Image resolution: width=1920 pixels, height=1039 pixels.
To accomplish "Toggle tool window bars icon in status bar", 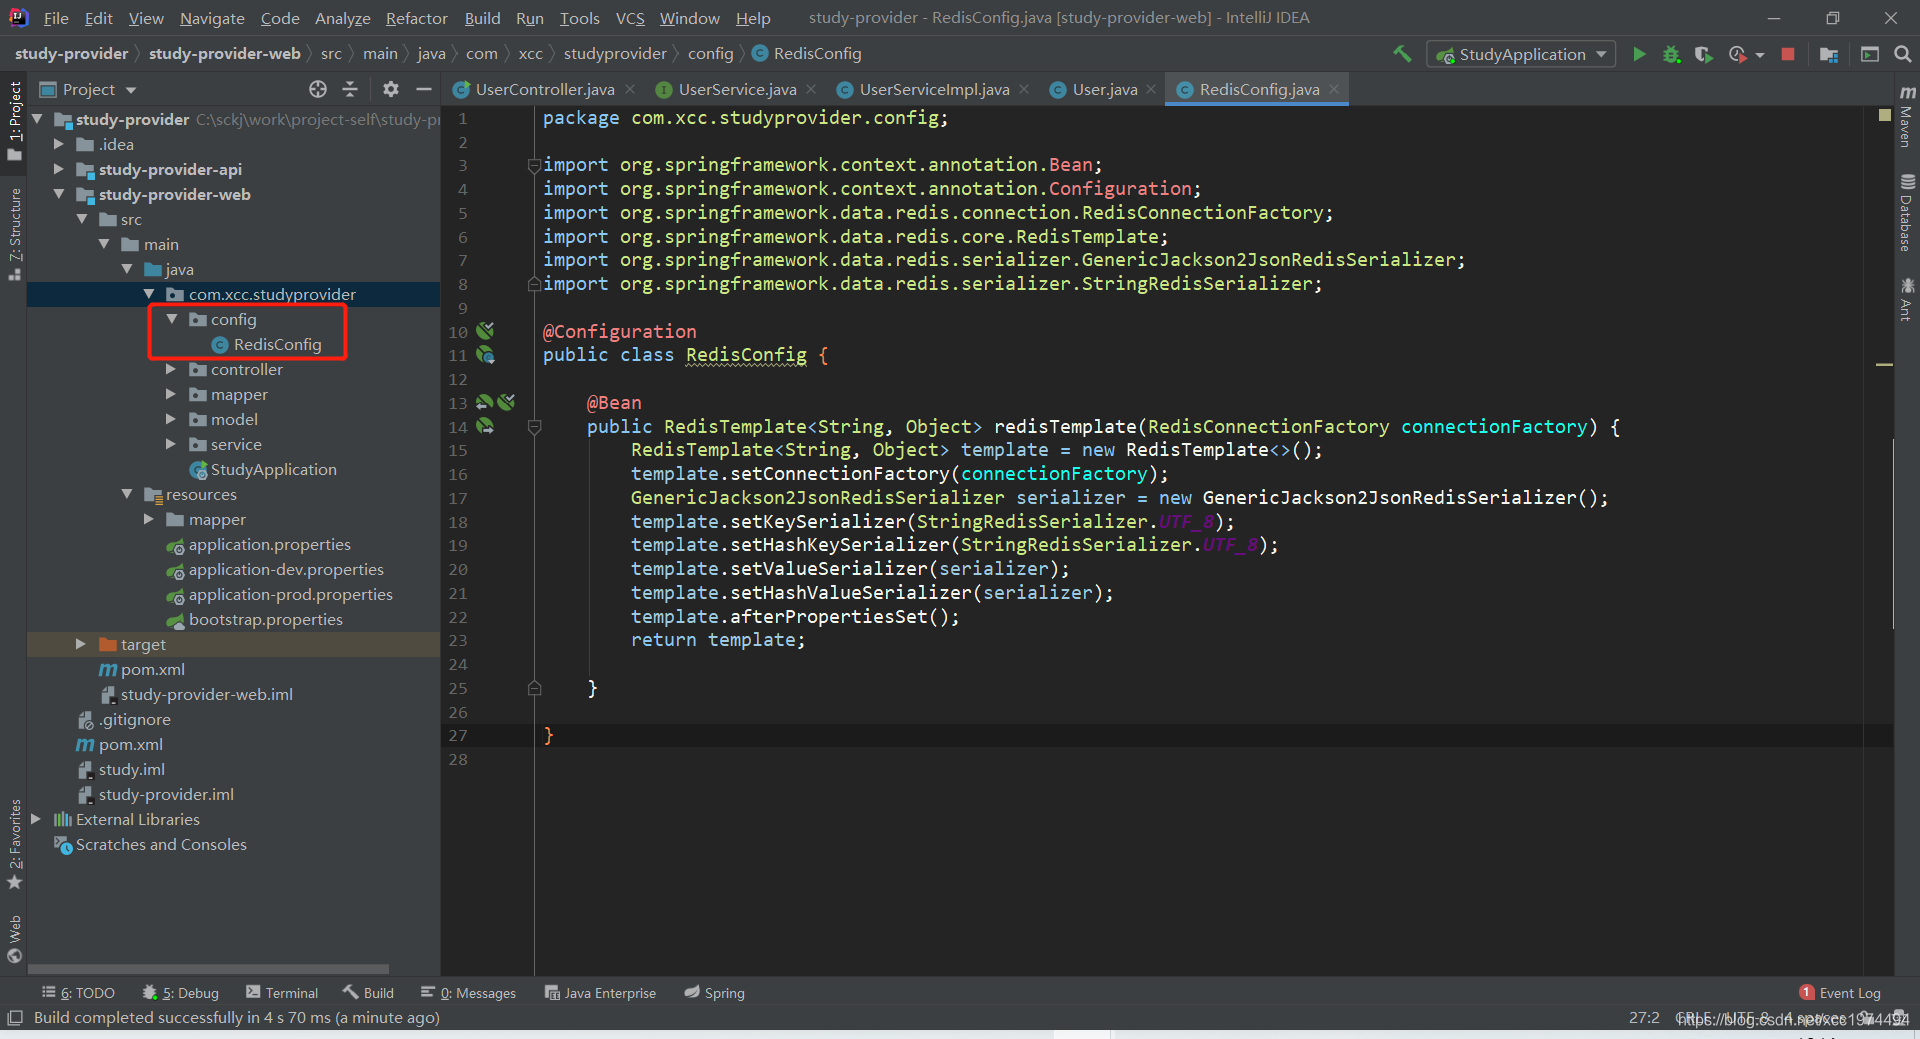I will pos(14,1017).
